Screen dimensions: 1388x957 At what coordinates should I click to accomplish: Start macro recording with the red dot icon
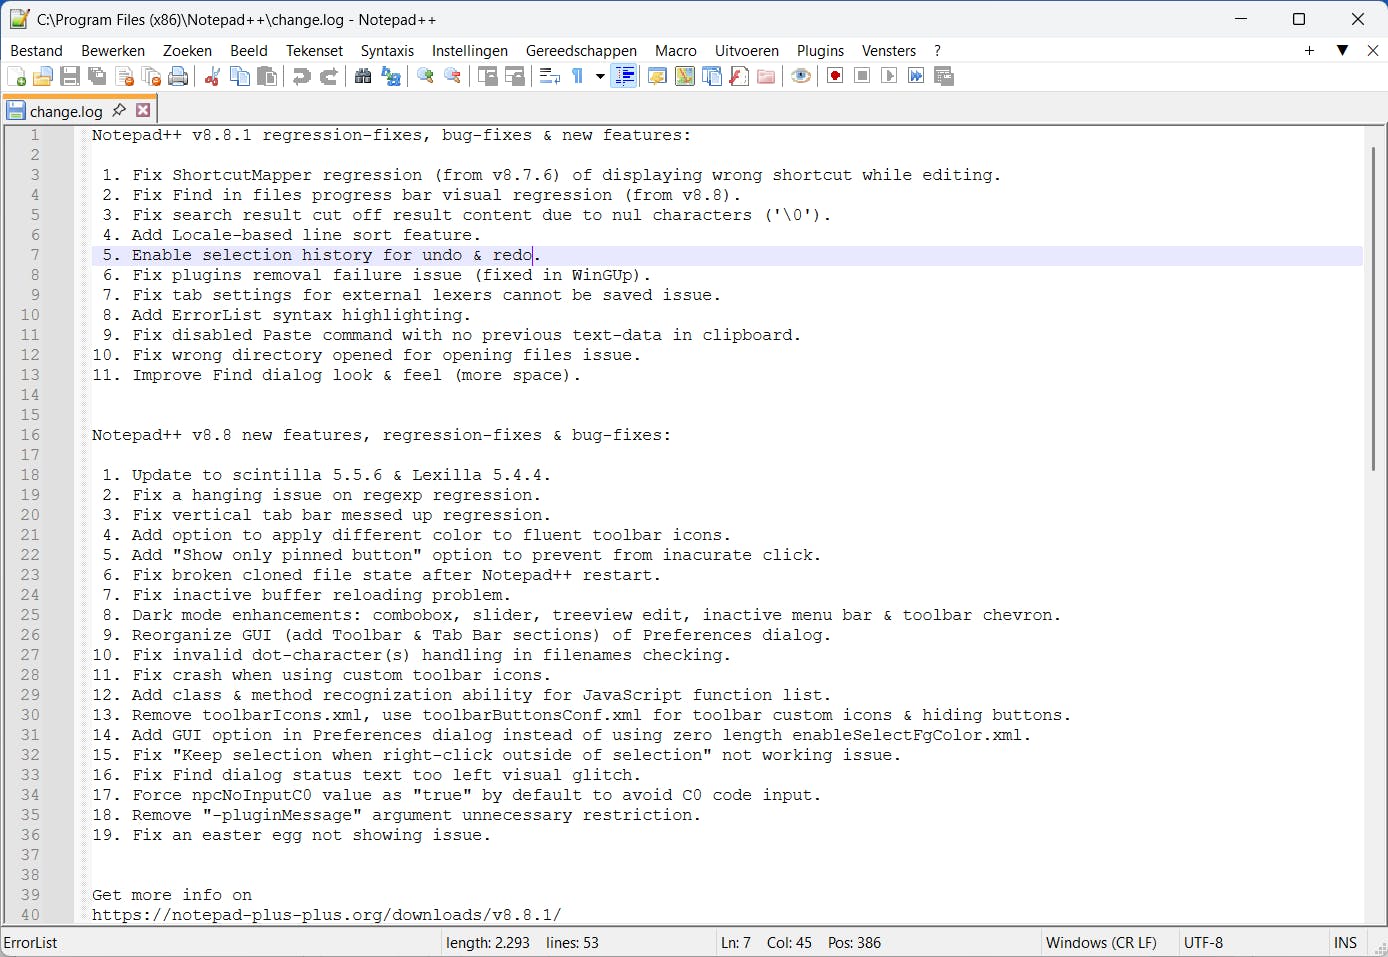coord(835,75)
